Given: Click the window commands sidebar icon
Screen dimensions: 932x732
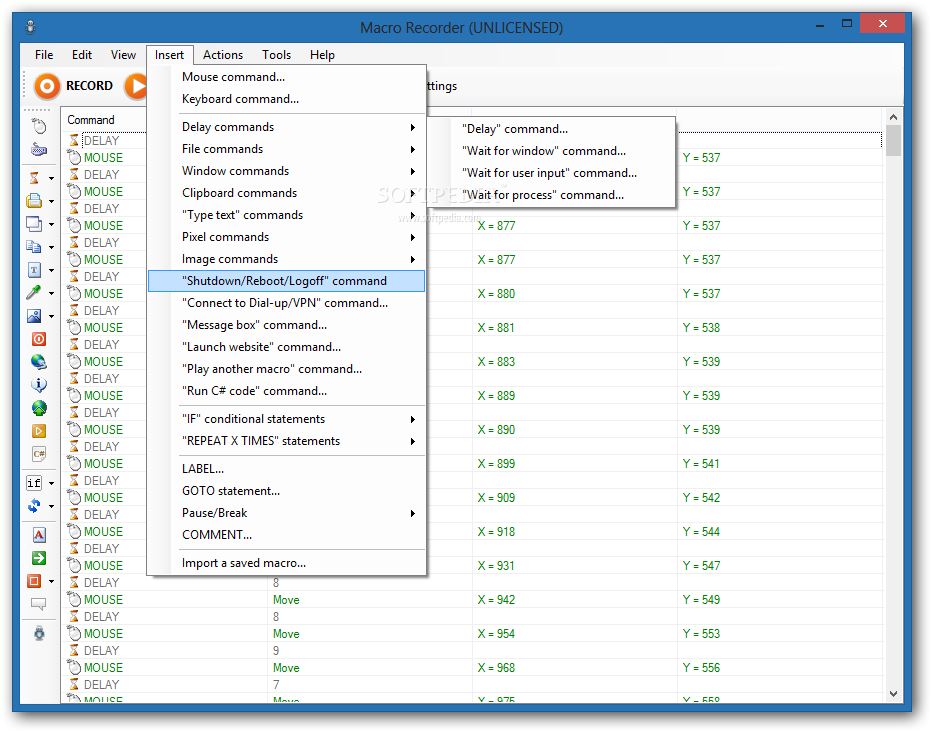Looking at the screenshot, I should (34, 224).
